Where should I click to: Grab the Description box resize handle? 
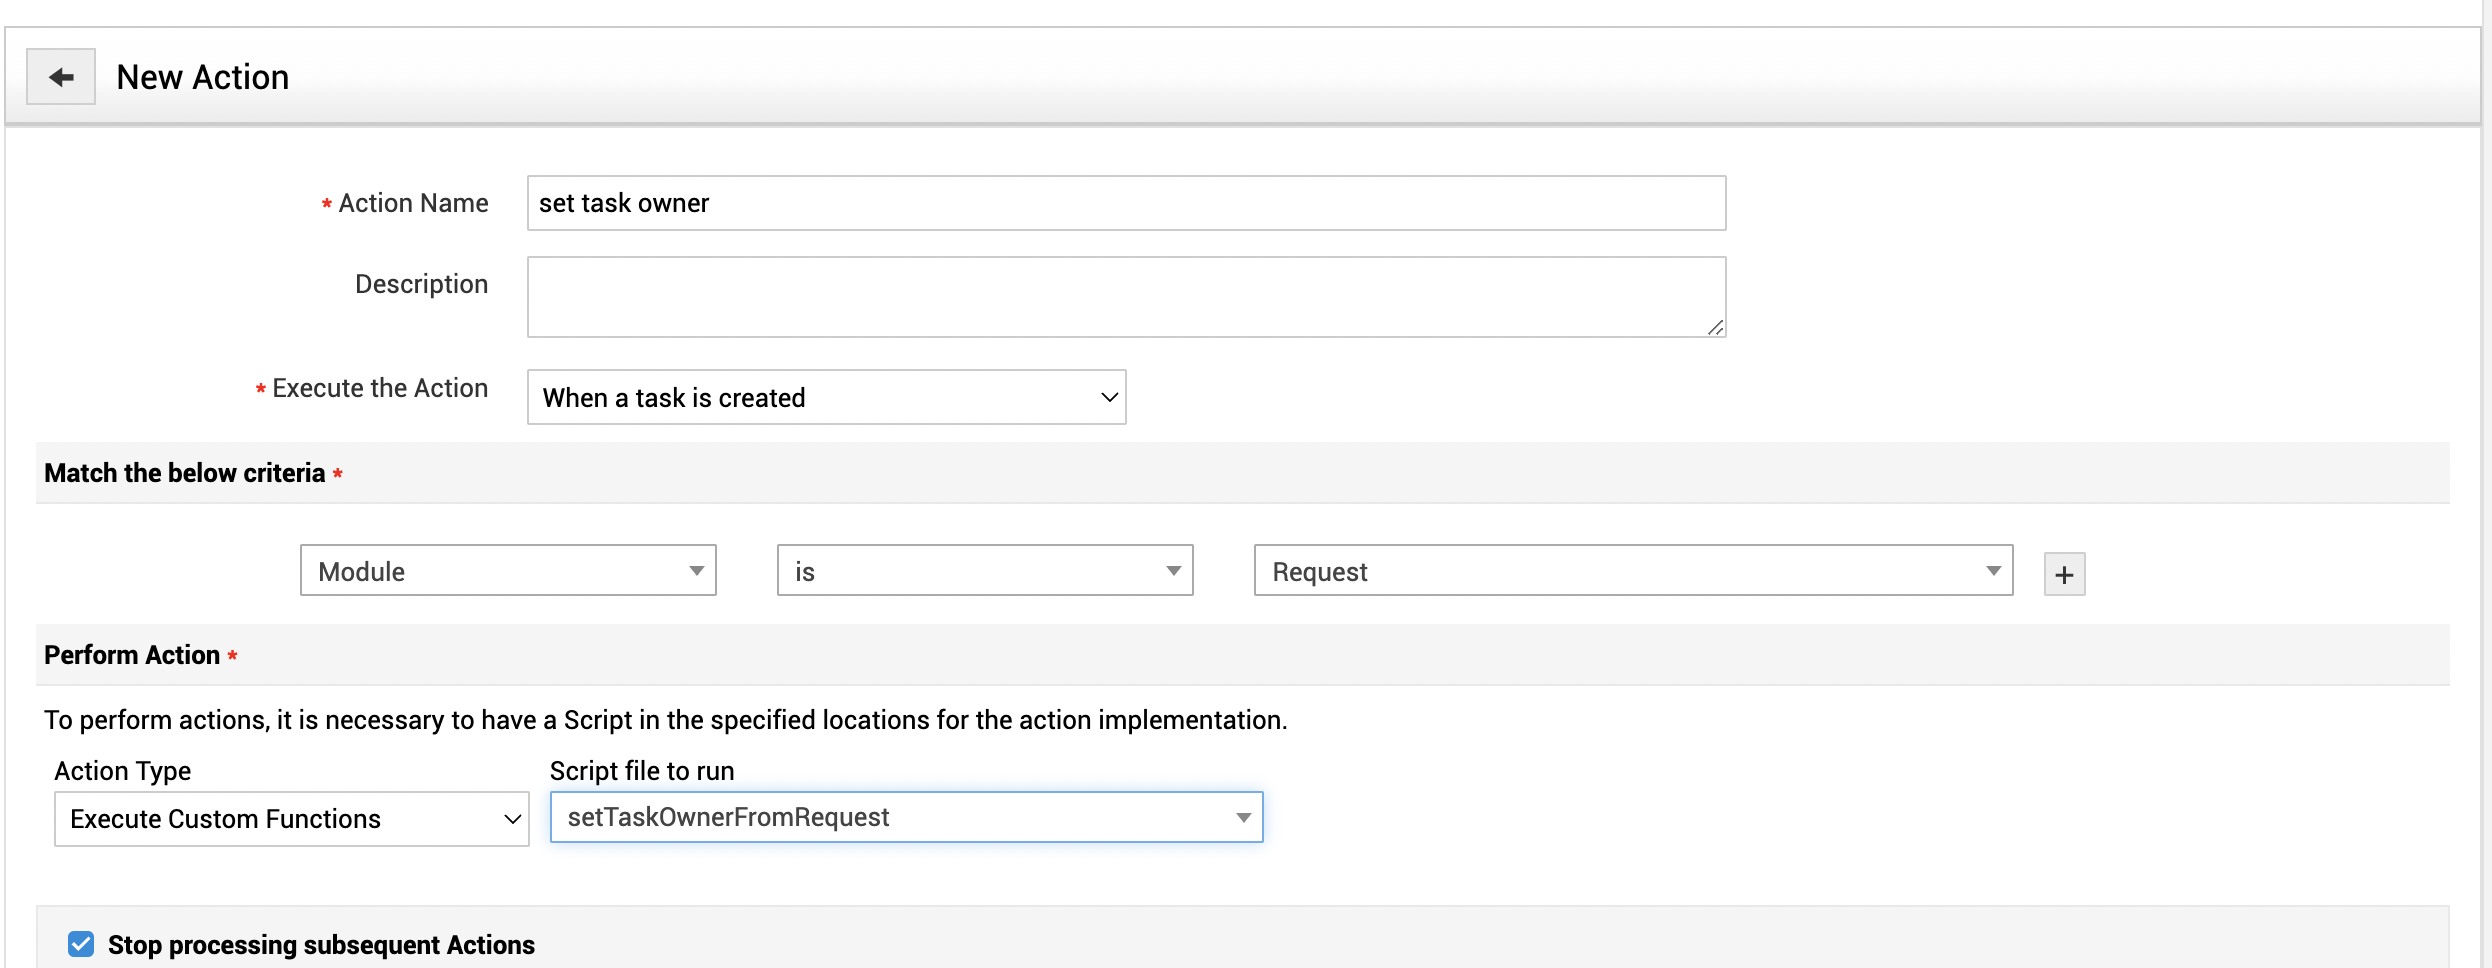pos(1715,327)
